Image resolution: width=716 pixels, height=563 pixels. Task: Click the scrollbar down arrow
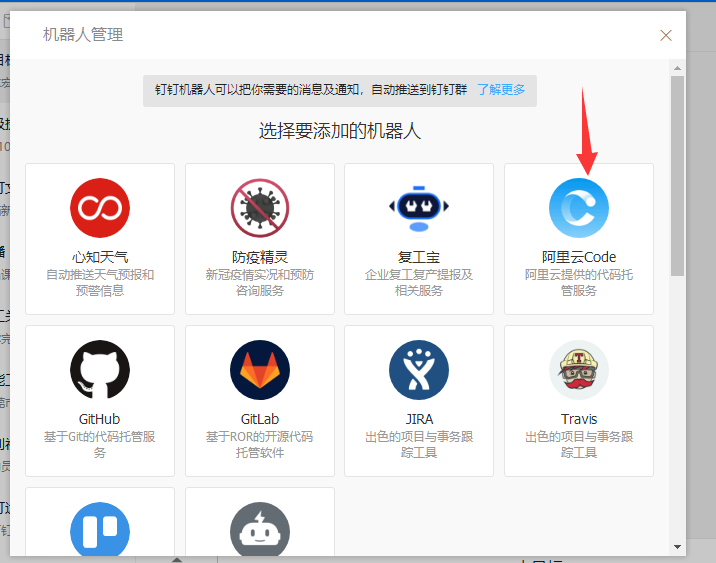(x=677, y=546)
